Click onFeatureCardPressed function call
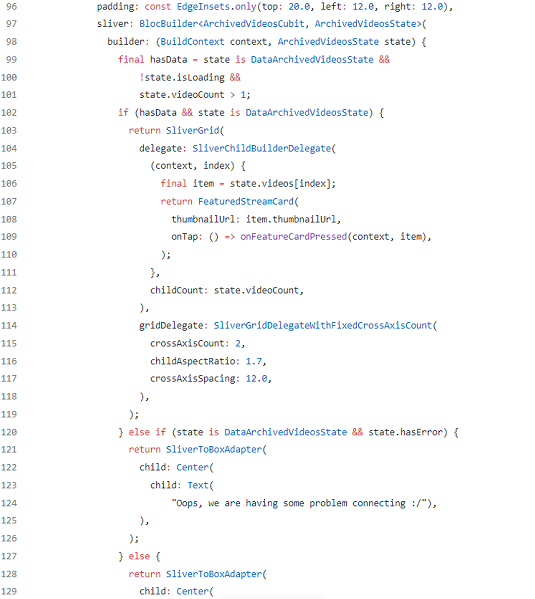 [x=293, y=237]
